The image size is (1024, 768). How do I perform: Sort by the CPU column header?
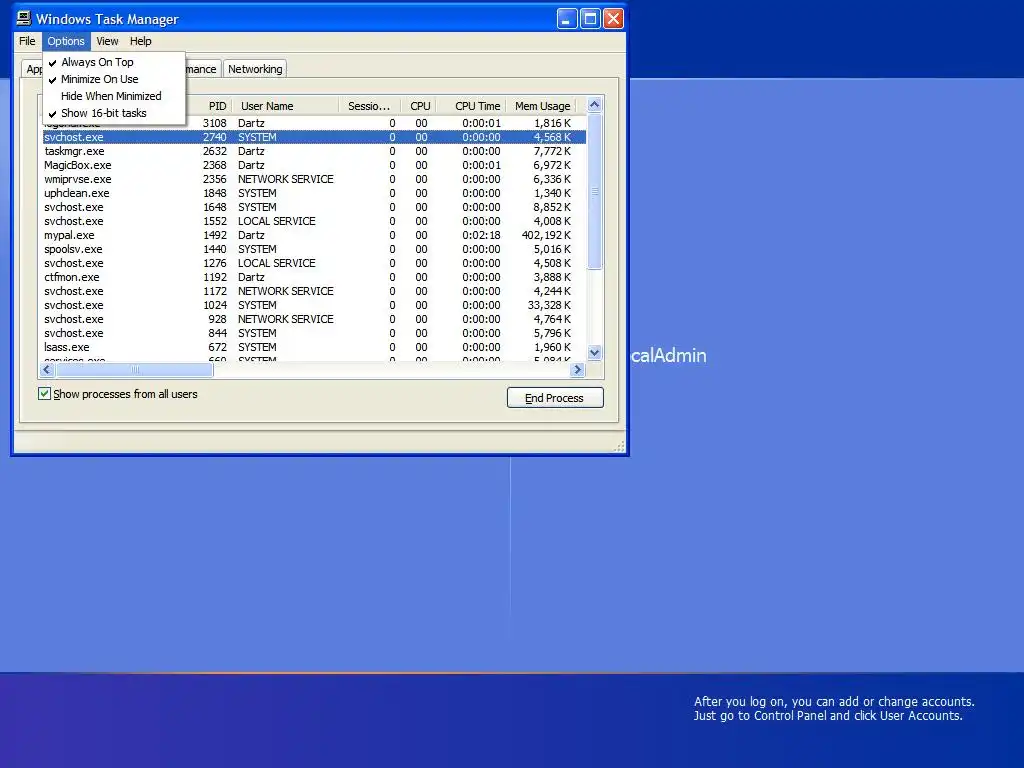coord(419,106)
